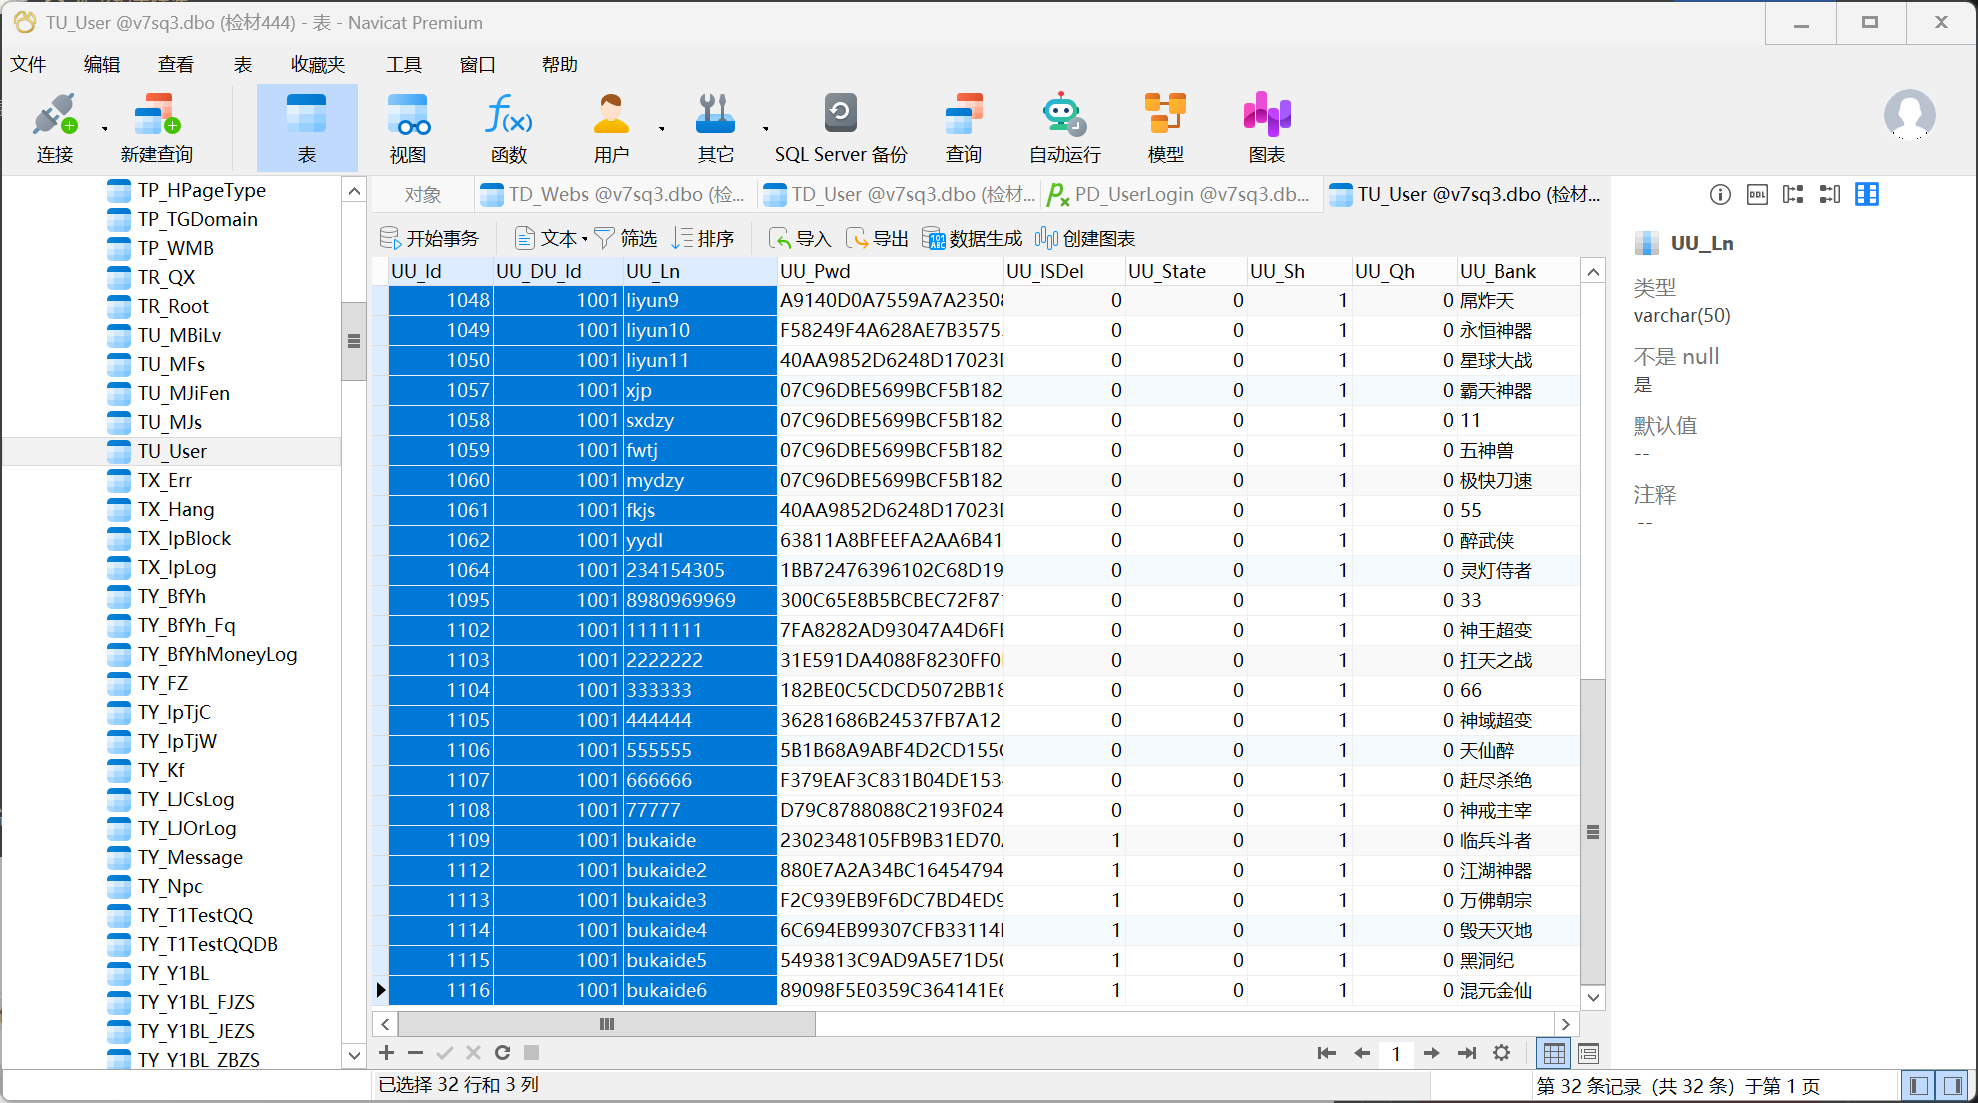This screenshot has height=1103, width=1978.
Task: Click the Function (函数) toolbar icon
Action: coord(508,128)
